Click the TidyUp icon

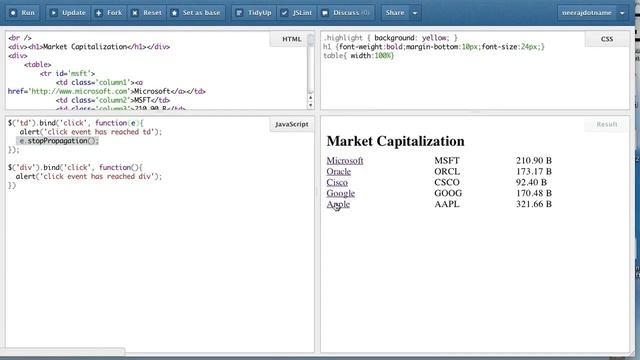(239, 13)
